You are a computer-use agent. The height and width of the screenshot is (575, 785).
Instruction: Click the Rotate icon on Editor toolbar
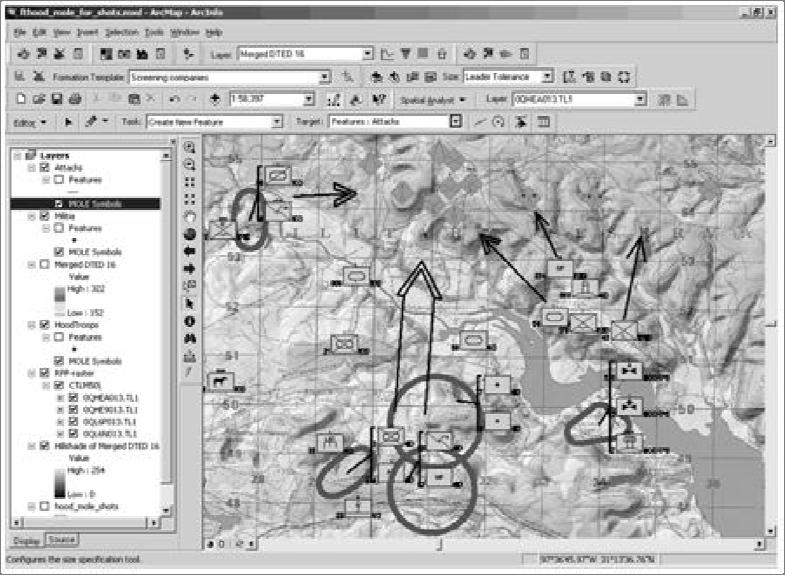click(x=498, y=122)
